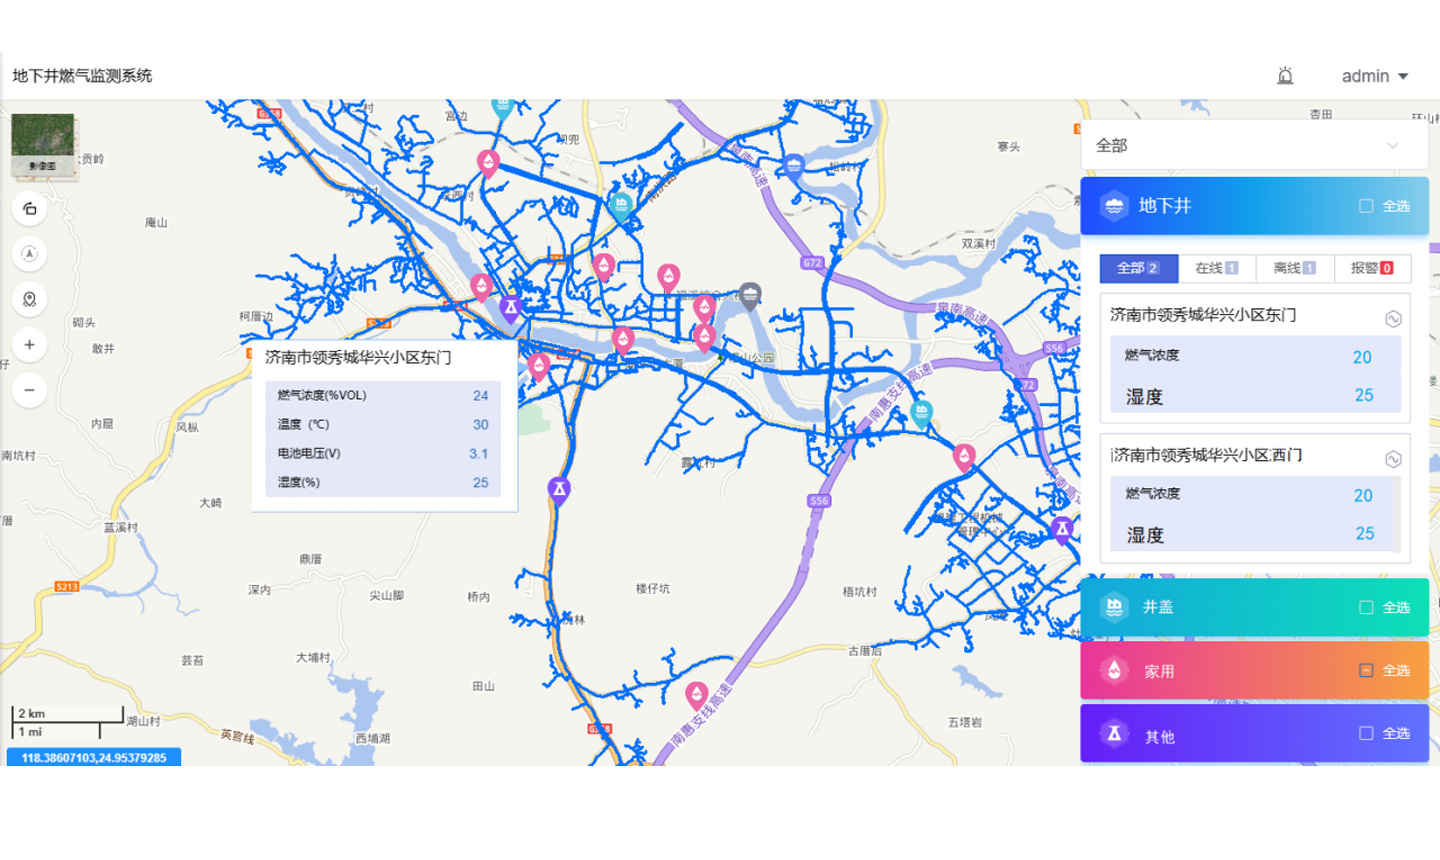The width and height of the screenshot is (1440, 860).
Task: Check 全选 for the 井盖 category
Action: click(1366, 607)
